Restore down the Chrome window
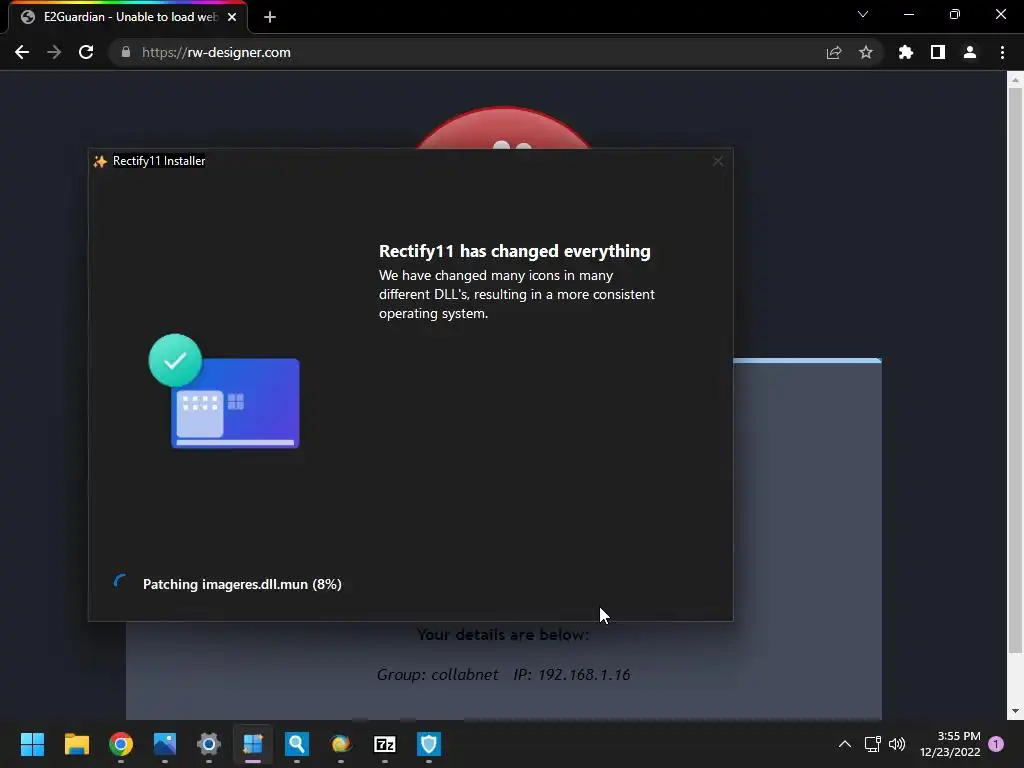The height and width of the screenshot is (768, 1024). pyautogui.click(x=955, y=14)
